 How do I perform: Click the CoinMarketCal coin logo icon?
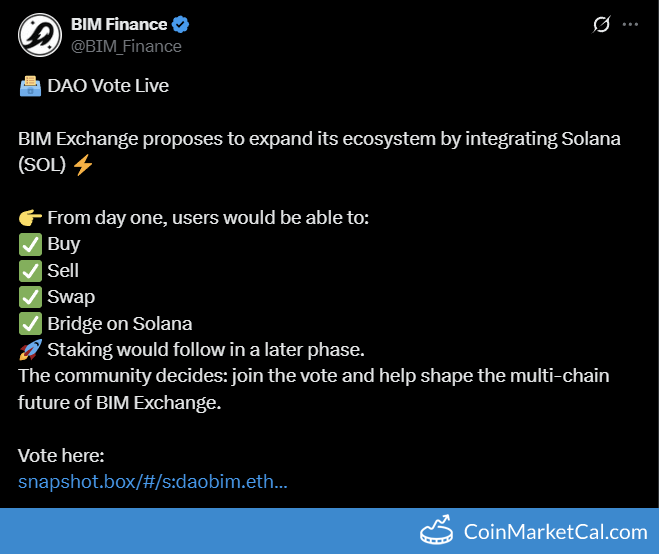pos(437,530)
